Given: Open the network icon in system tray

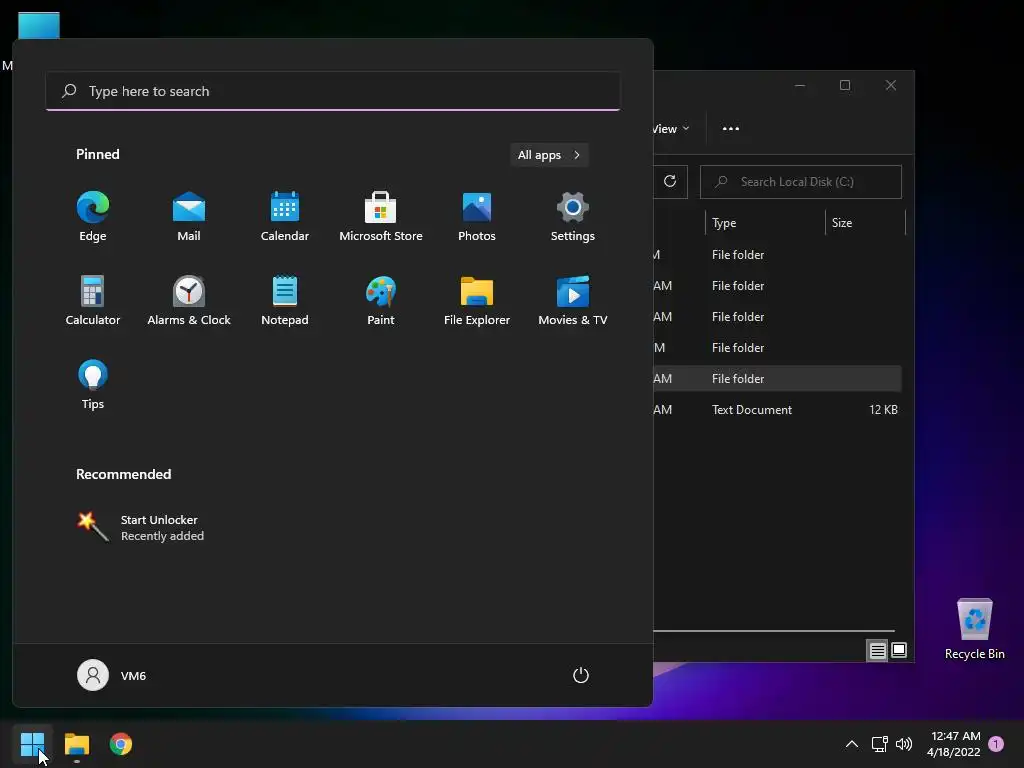Looking at the screenshot, I should point(879,744).
